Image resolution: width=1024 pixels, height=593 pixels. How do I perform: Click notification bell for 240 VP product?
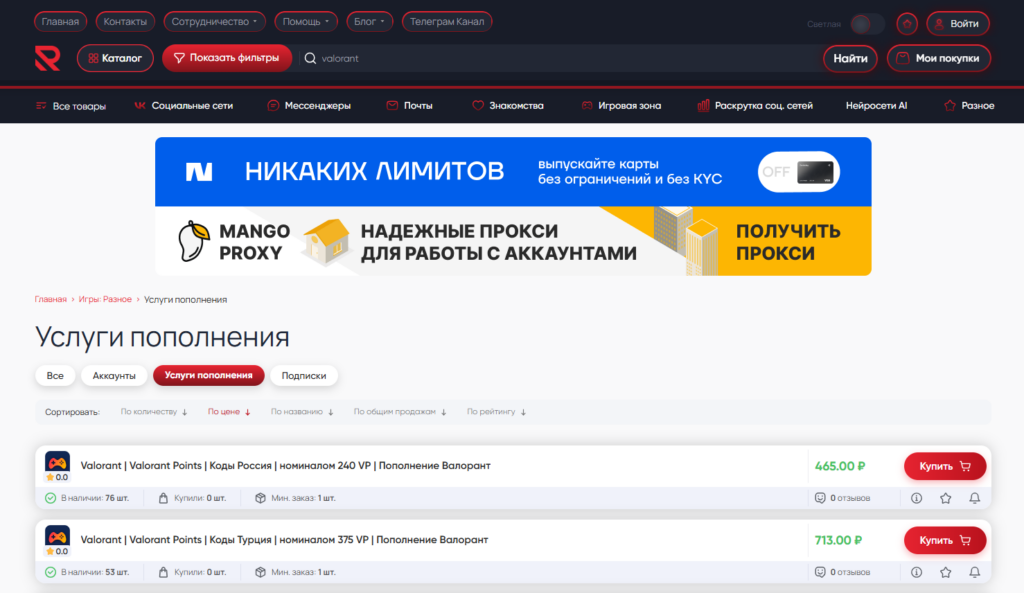(974, 498)
